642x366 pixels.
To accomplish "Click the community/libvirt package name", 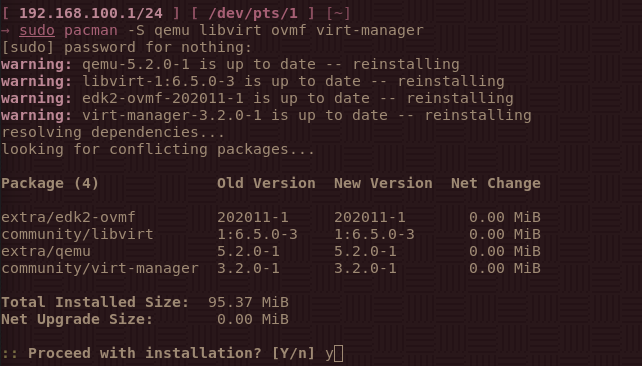I will tap(77, 234).
